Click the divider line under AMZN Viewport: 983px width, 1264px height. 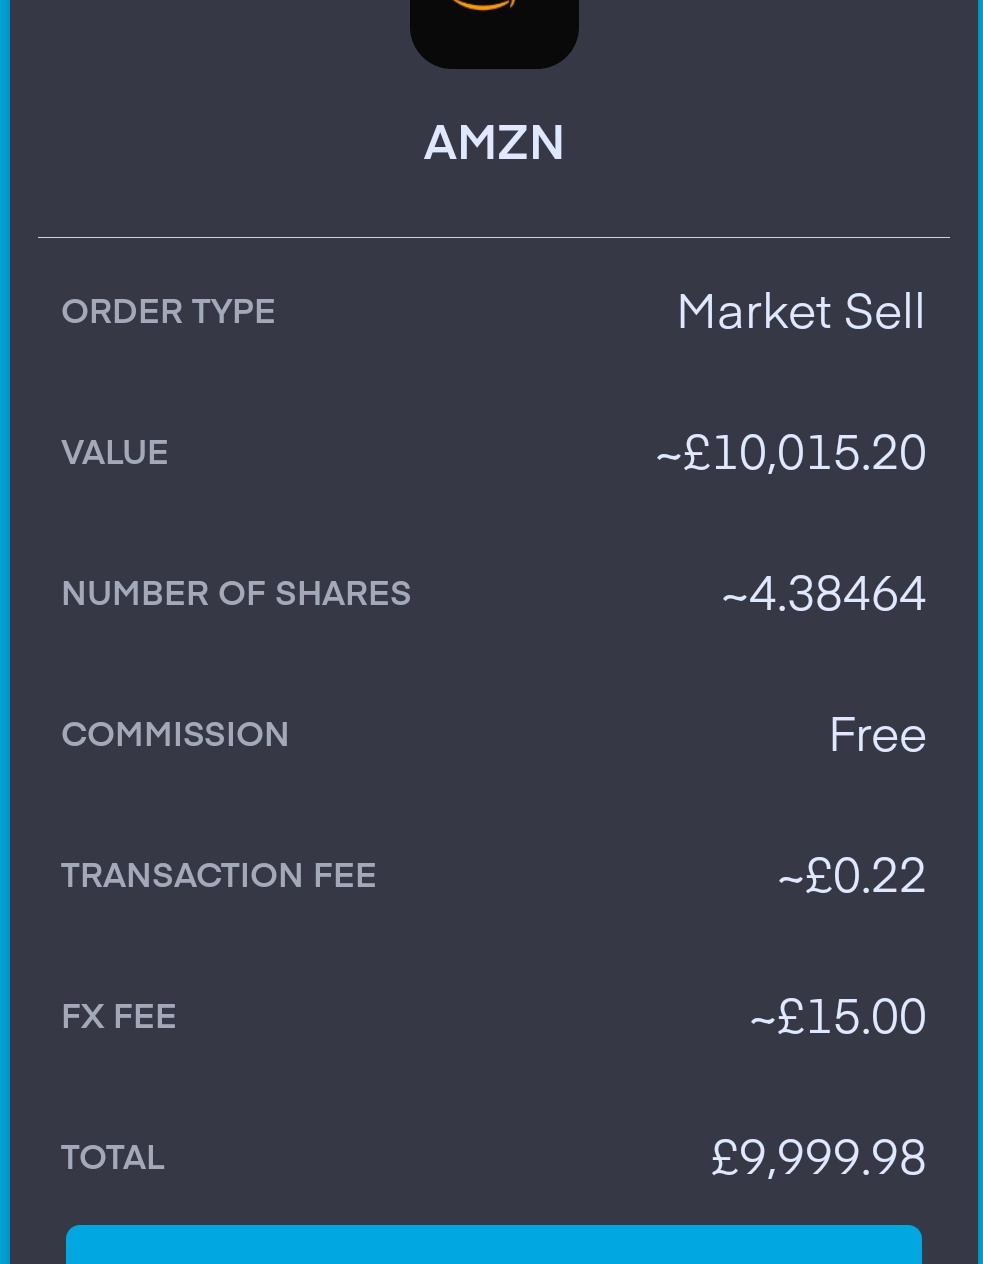pos(494,238)
